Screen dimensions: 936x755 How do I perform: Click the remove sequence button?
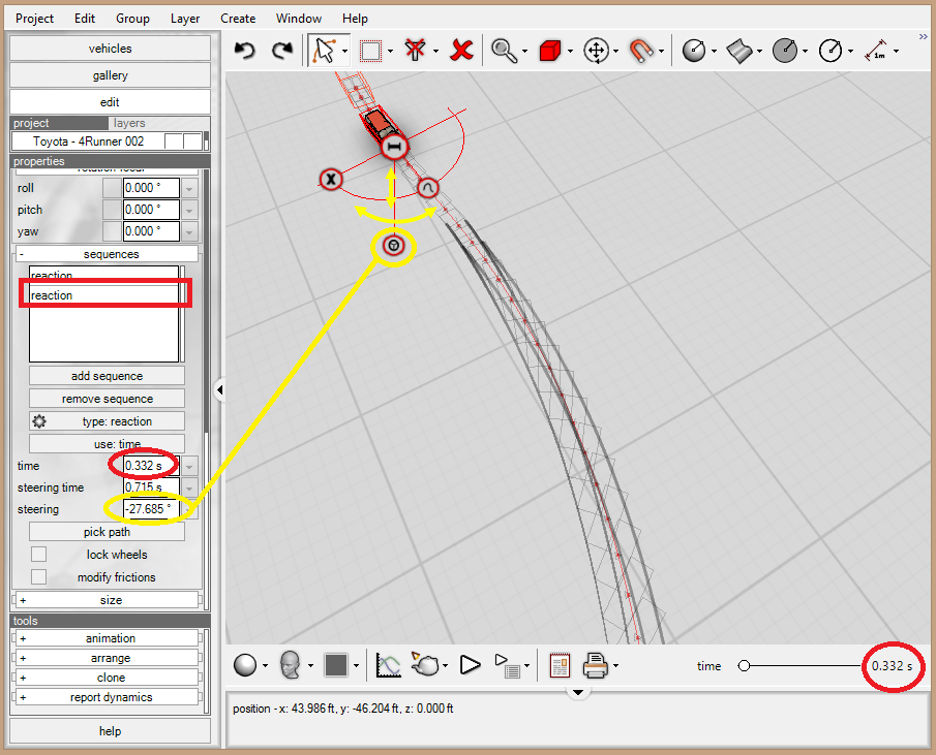point(107,399)
